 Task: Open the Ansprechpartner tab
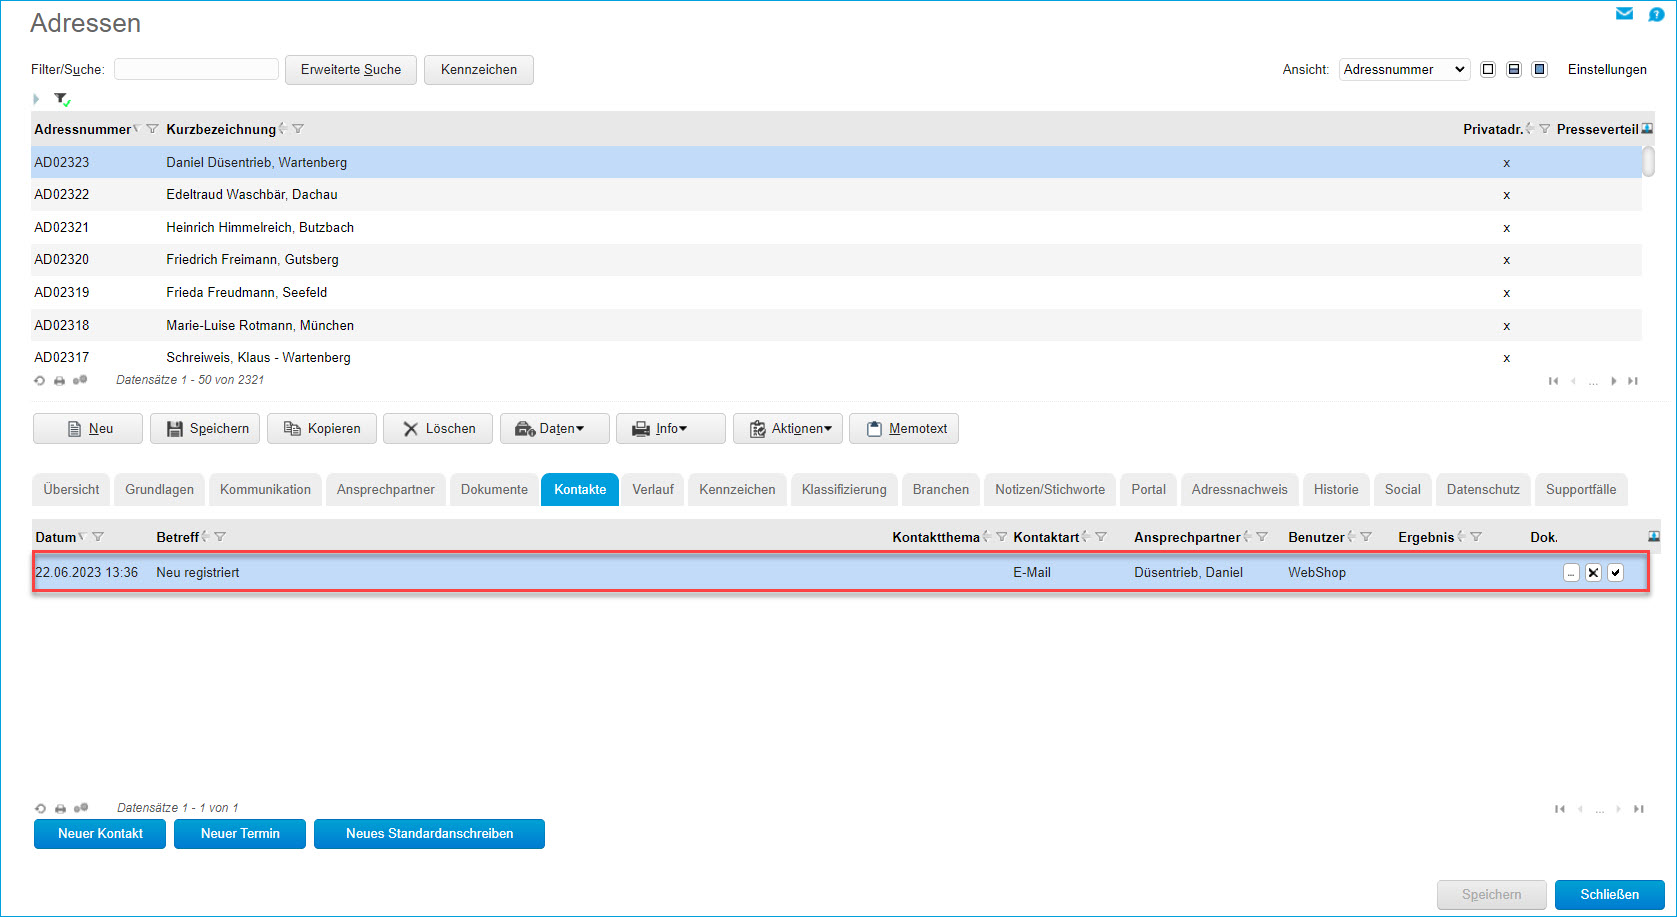(x=385, y=489)
